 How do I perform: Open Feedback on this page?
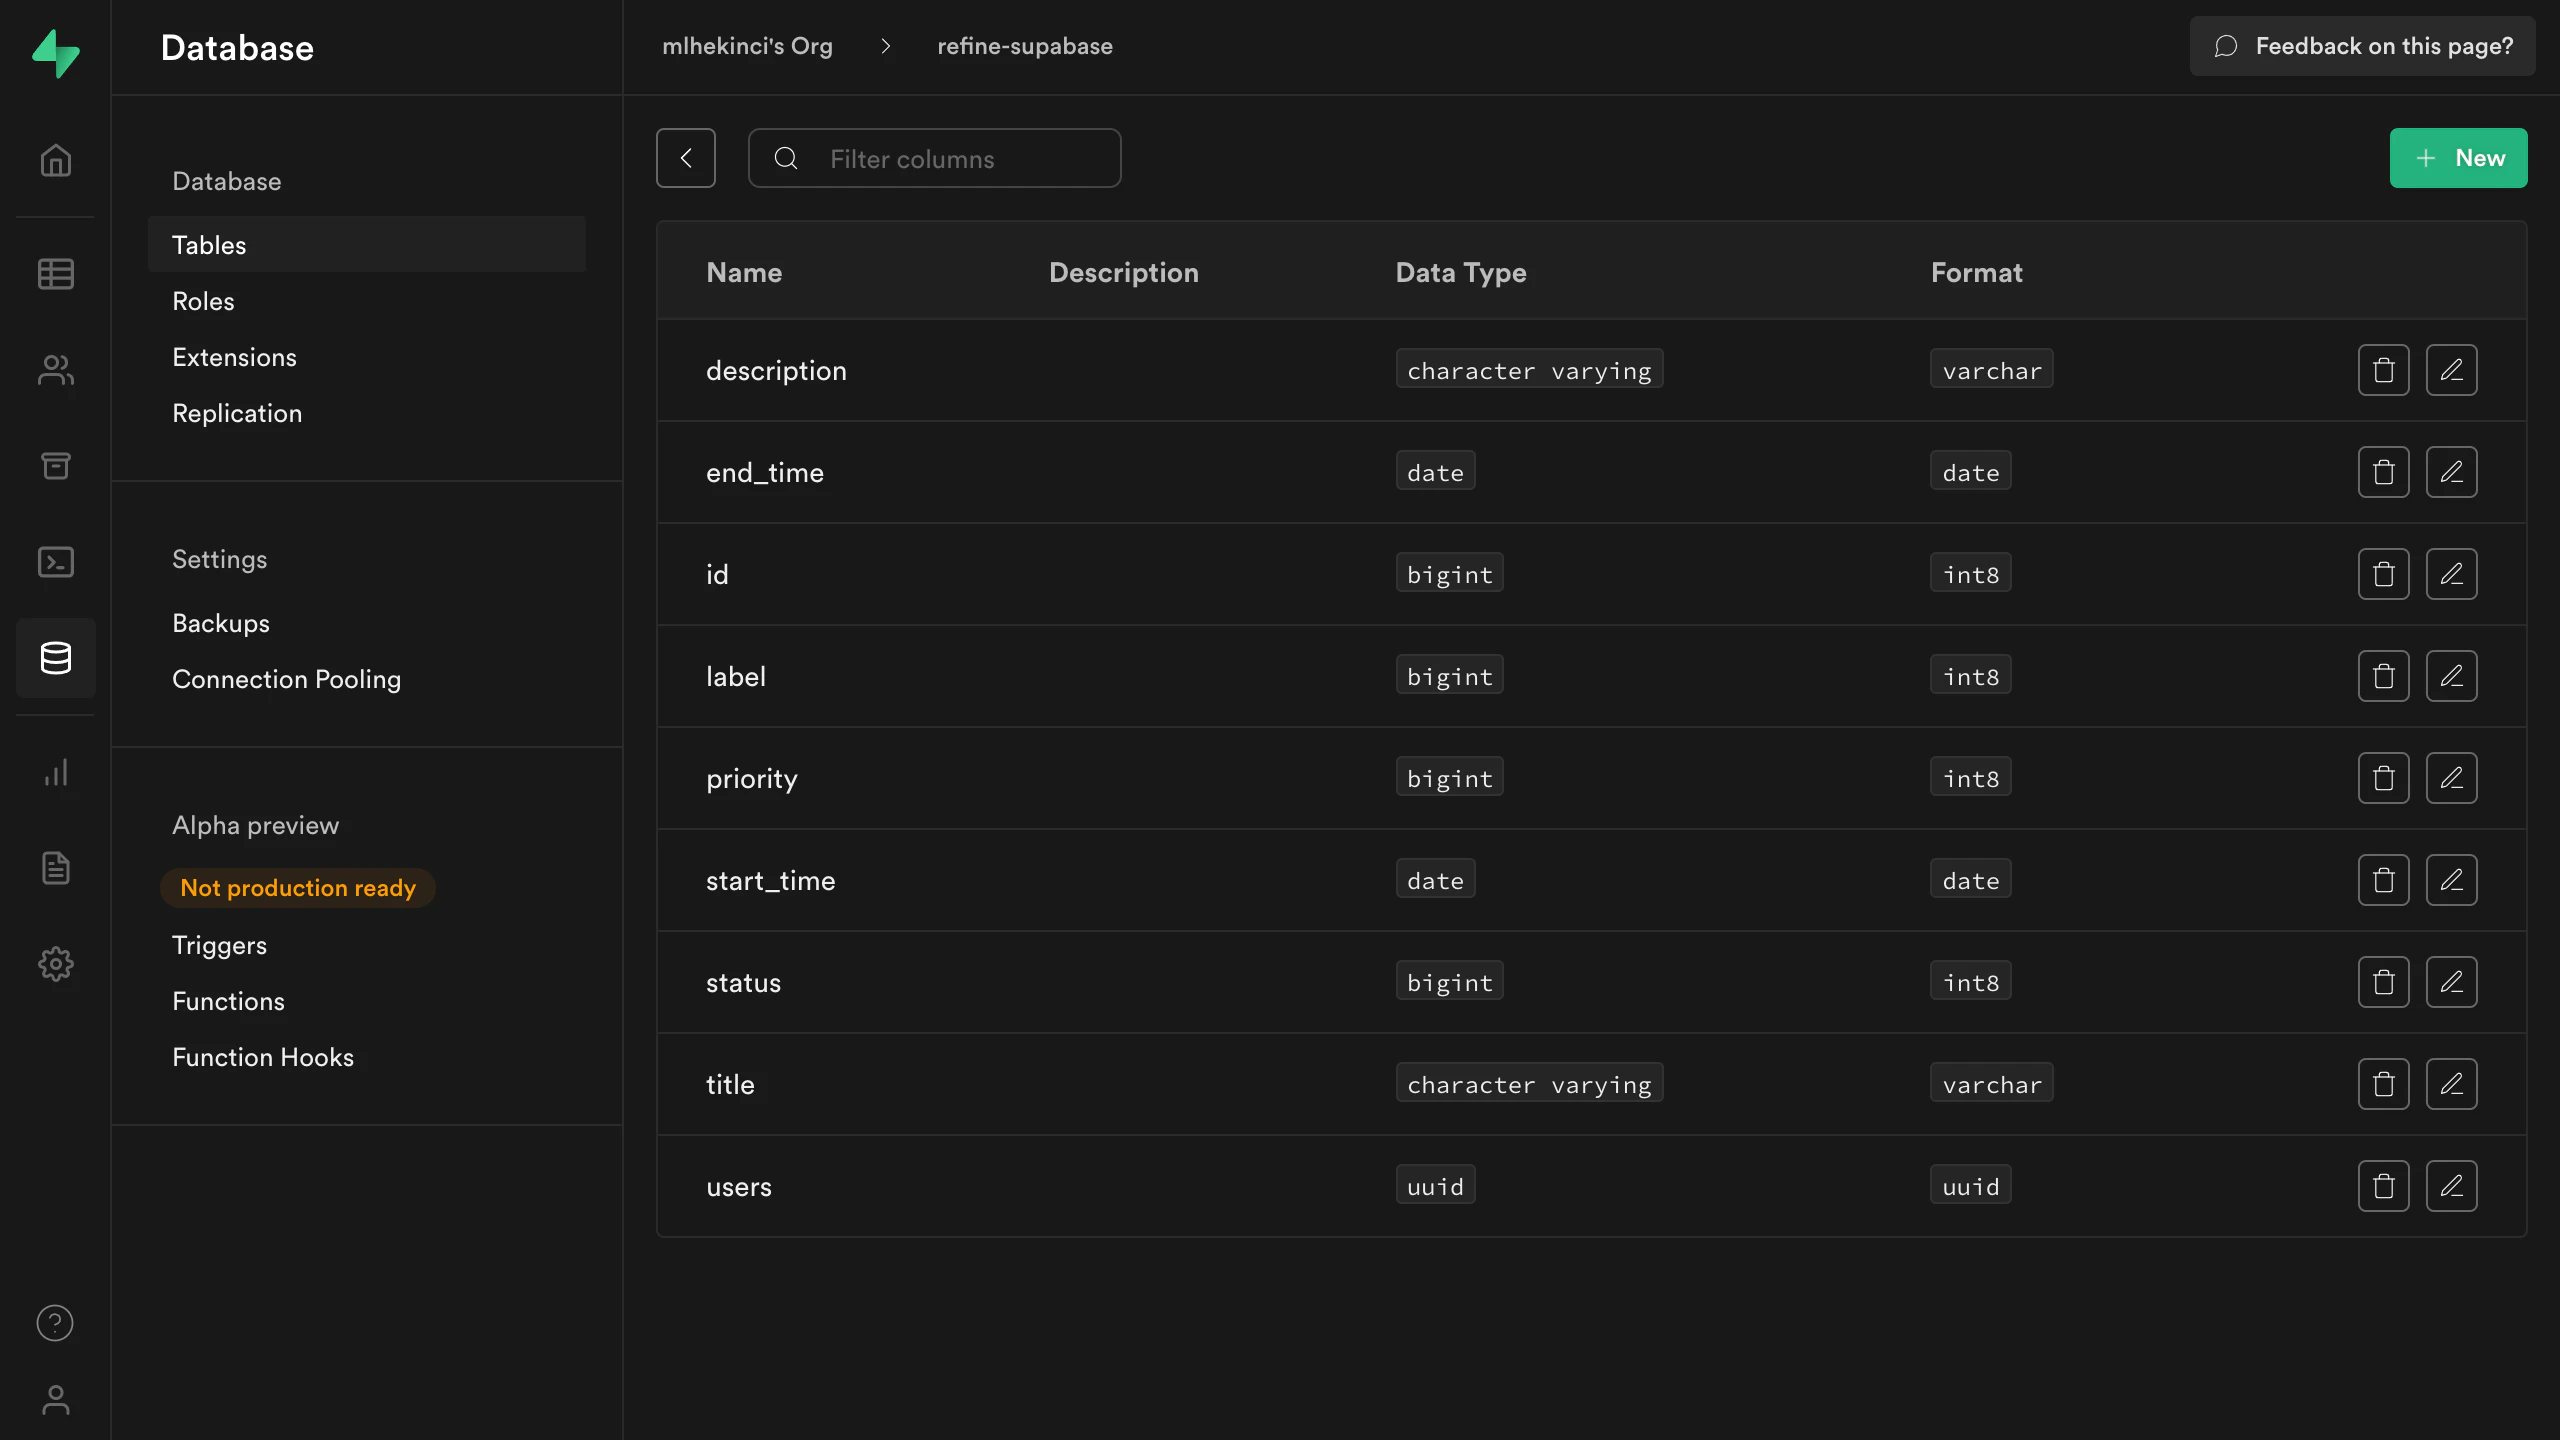tap(2362, 46)
